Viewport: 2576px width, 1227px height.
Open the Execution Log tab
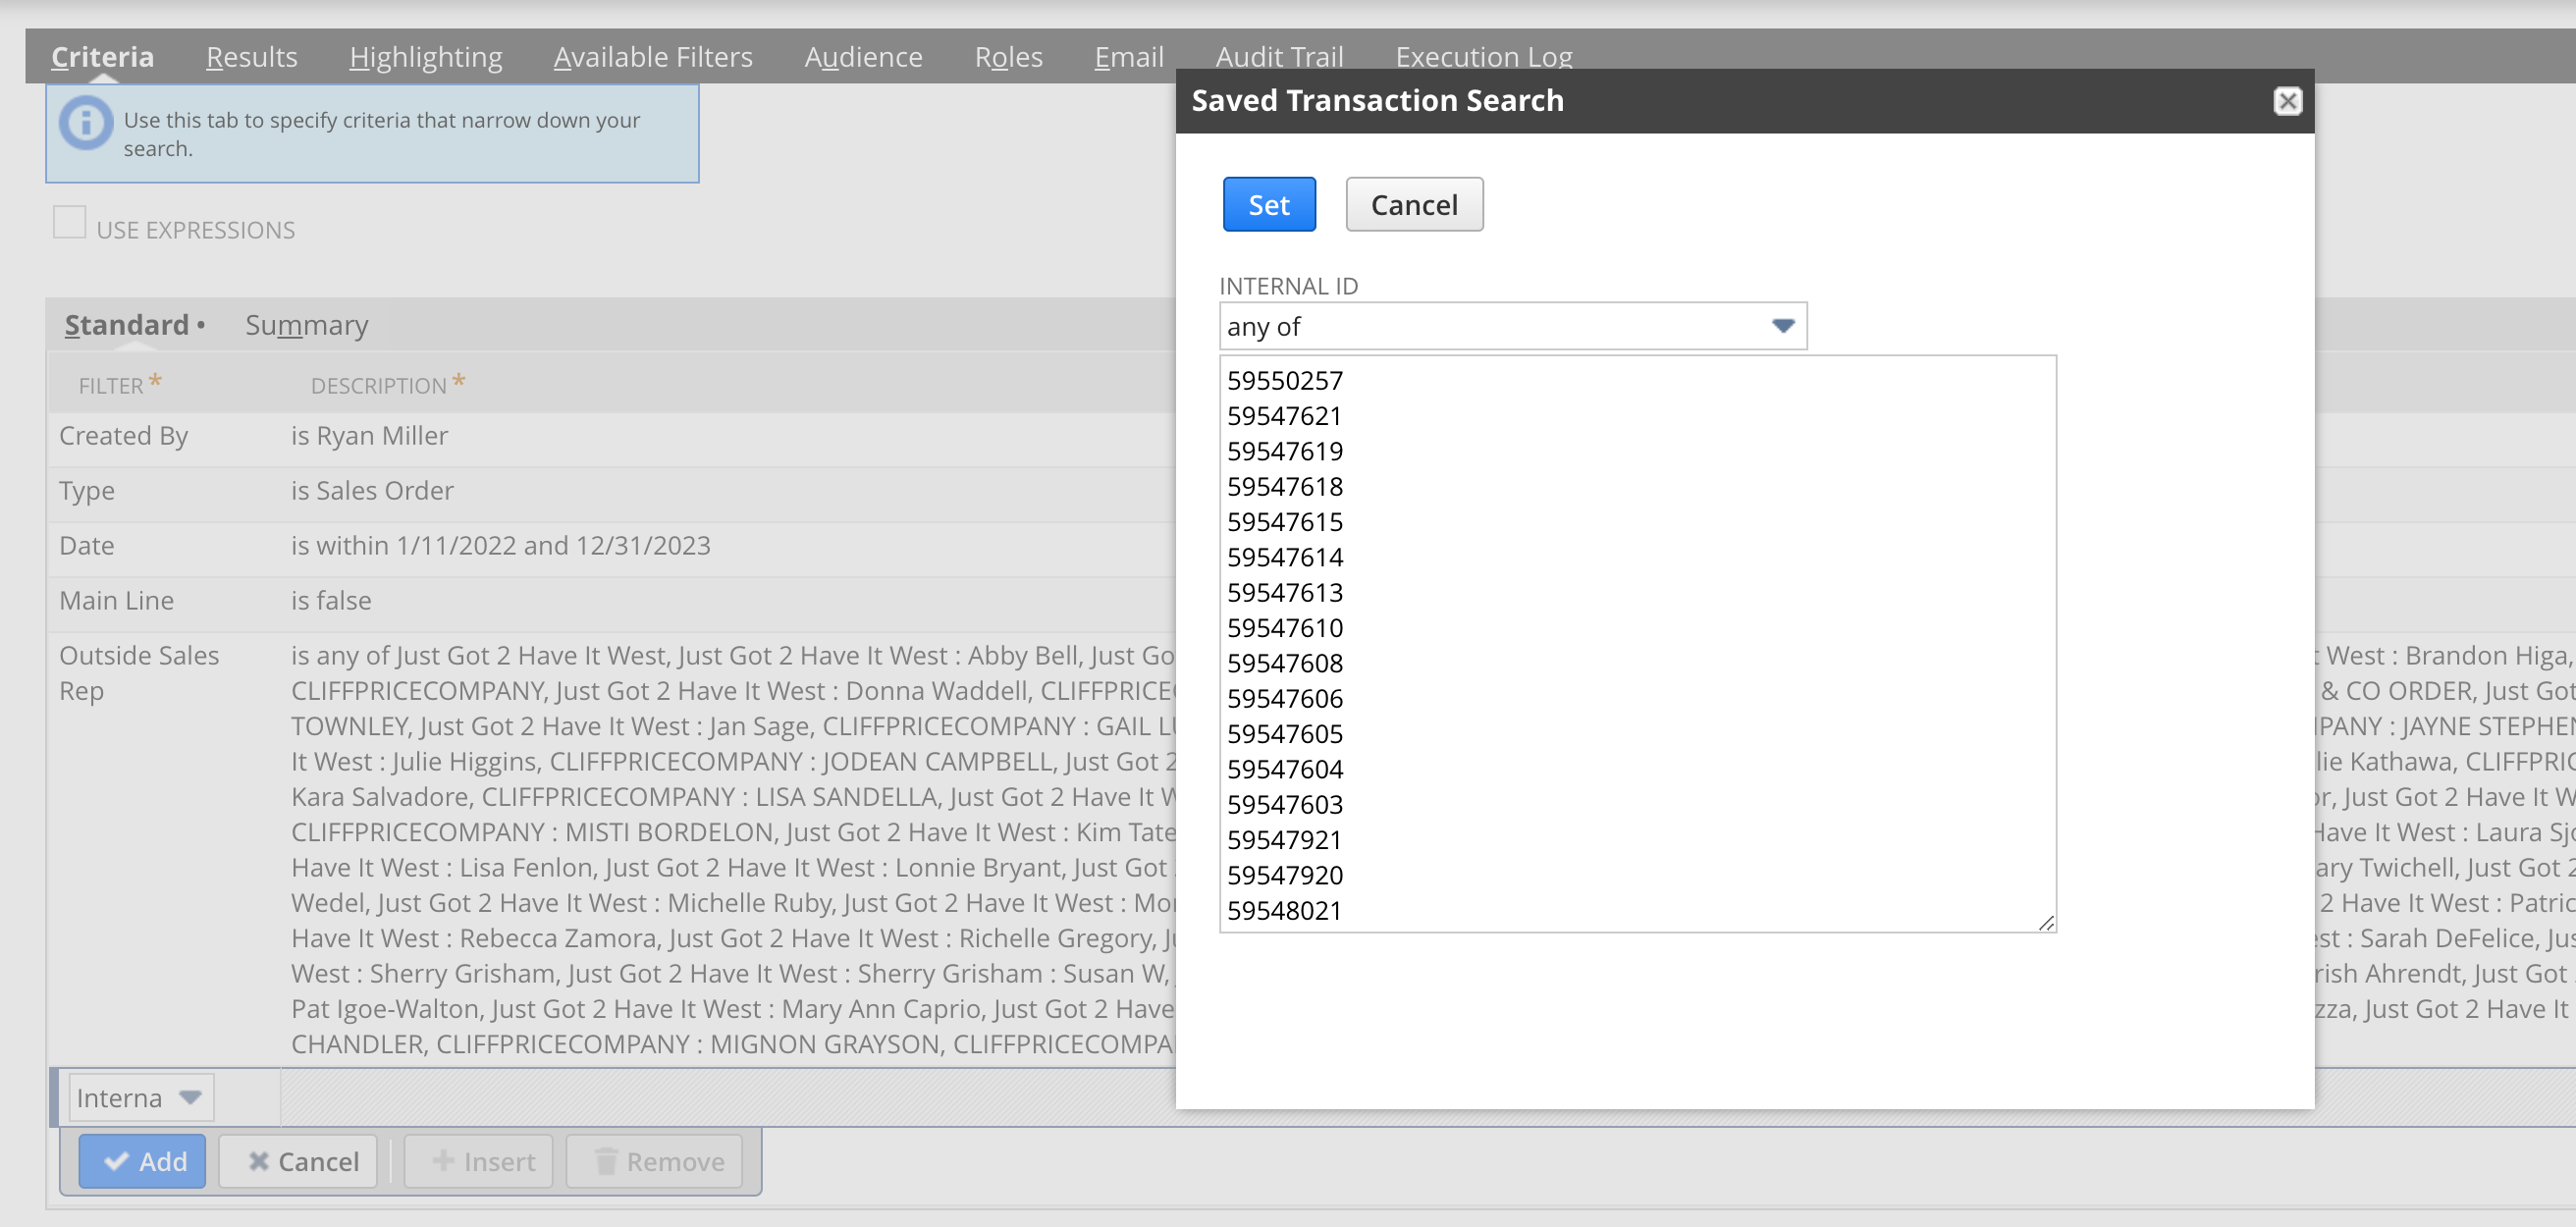1482,57
